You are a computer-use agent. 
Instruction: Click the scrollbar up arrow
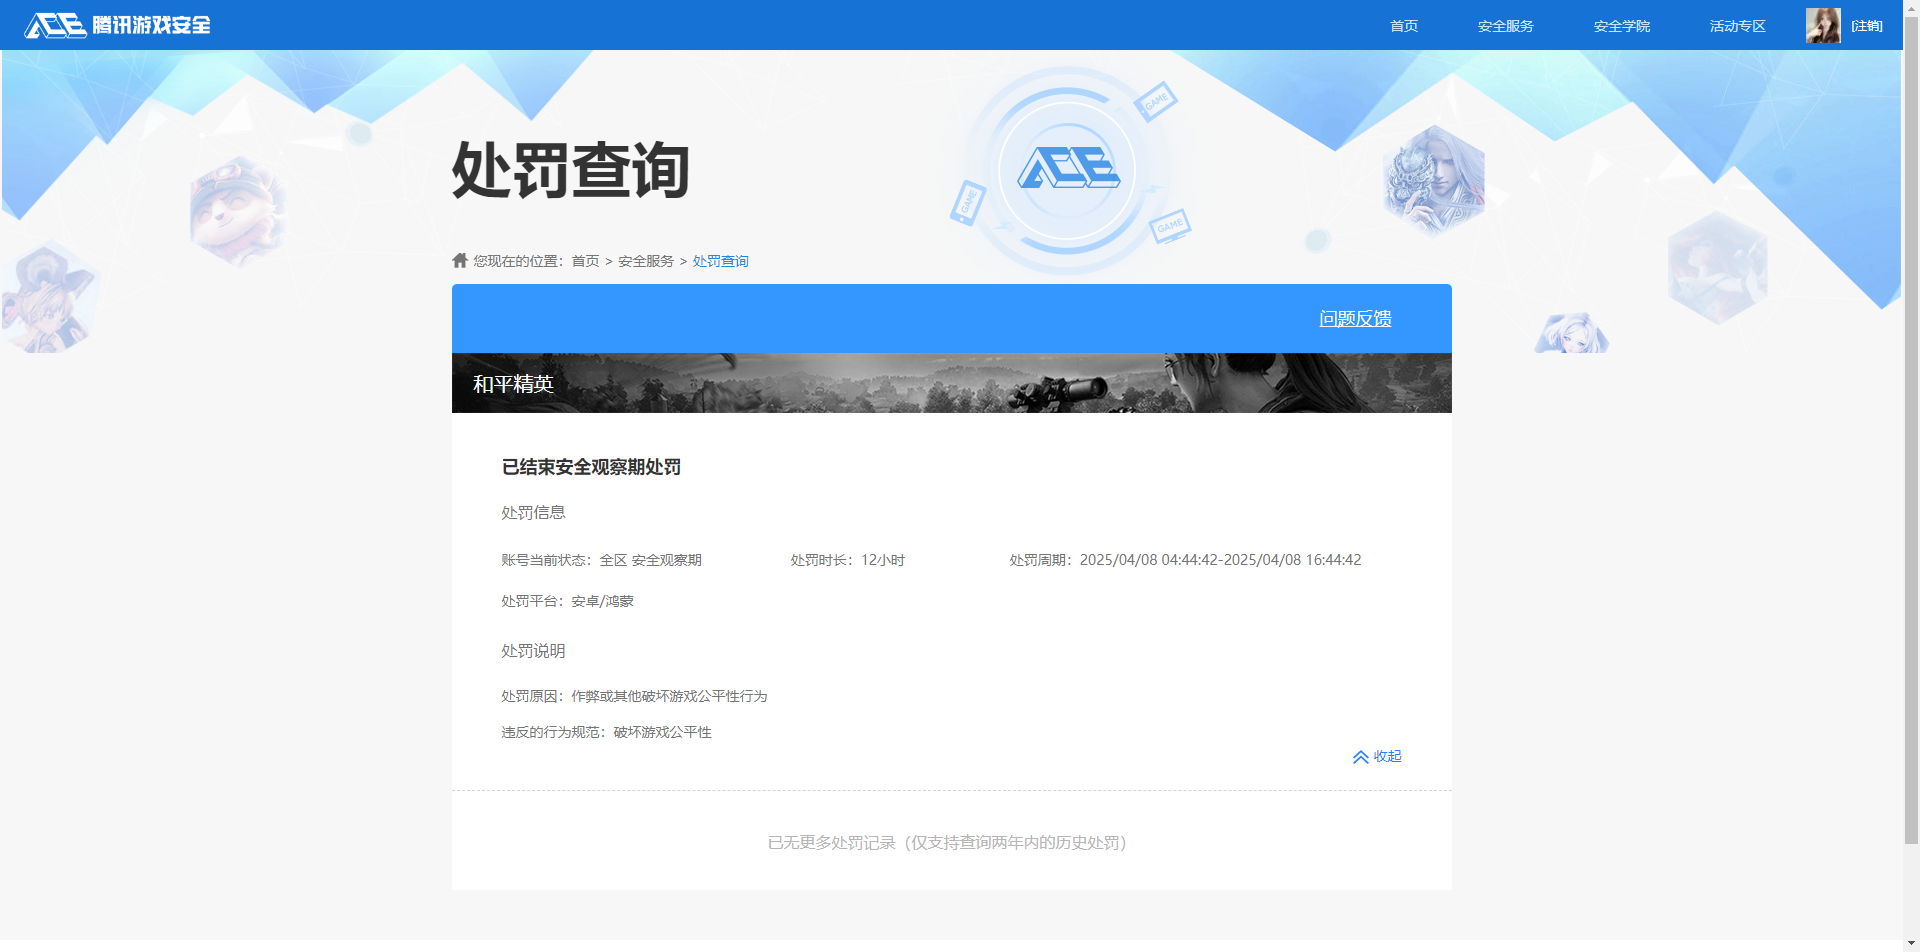[1911, 8]
